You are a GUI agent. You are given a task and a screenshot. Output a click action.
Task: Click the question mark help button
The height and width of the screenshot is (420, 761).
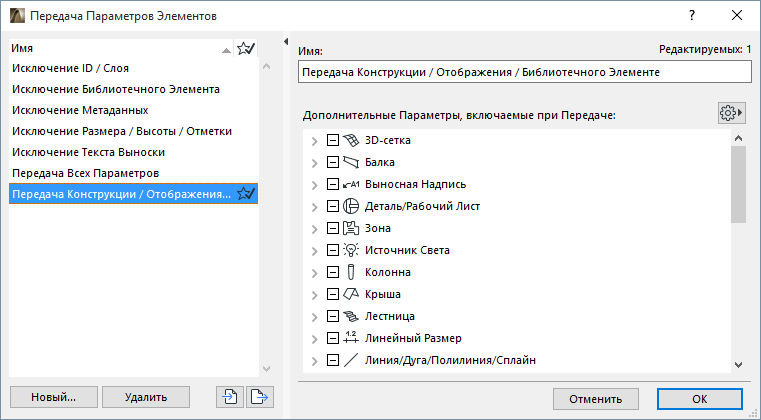coord(692,16)
